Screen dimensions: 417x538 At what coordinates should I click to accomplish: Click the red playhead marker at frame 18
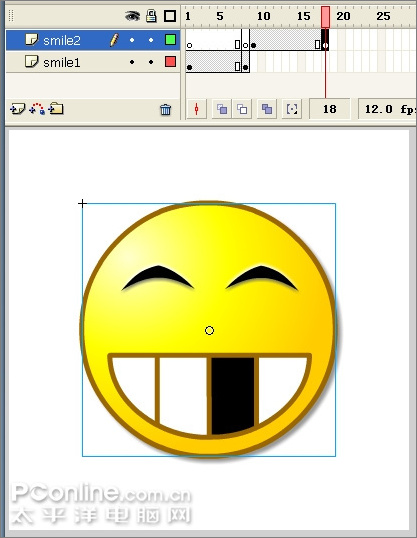click(325, 16)
